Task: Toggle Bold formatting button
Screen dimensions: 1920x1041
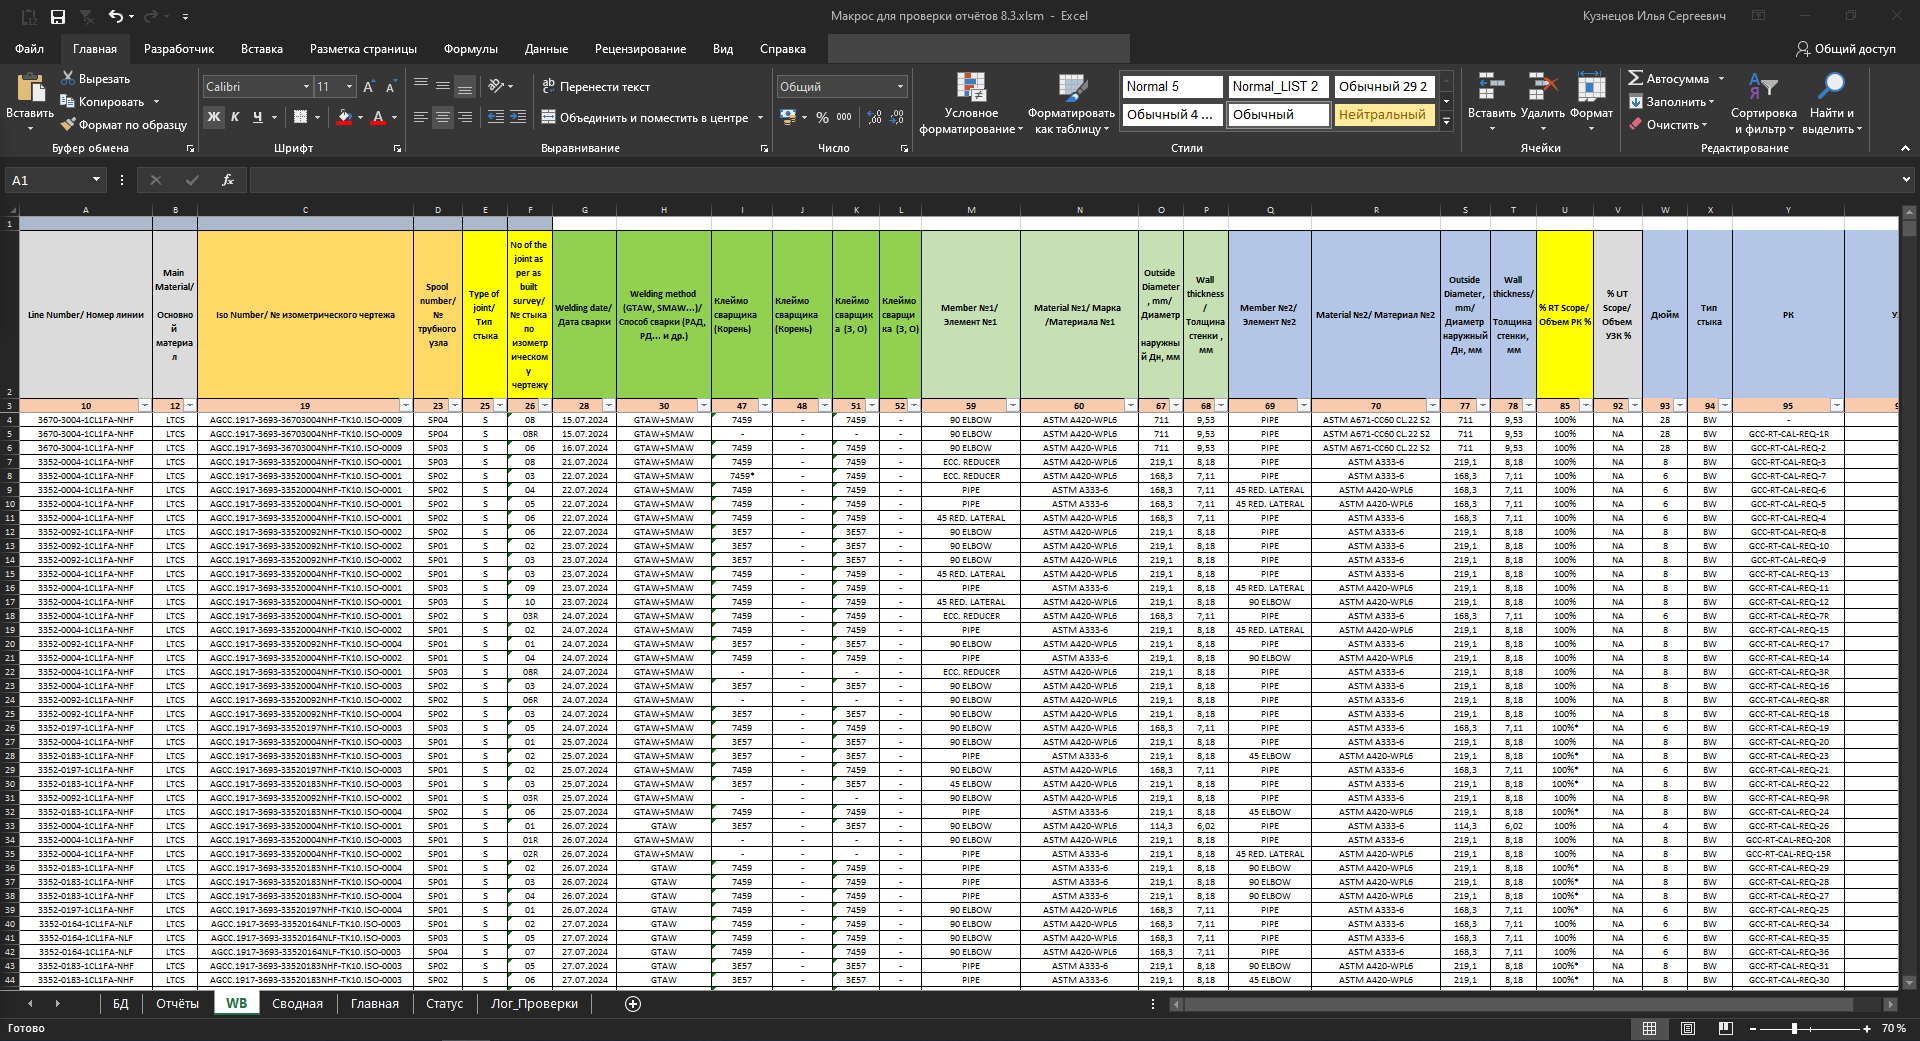Action: click(x=213, y=117)
